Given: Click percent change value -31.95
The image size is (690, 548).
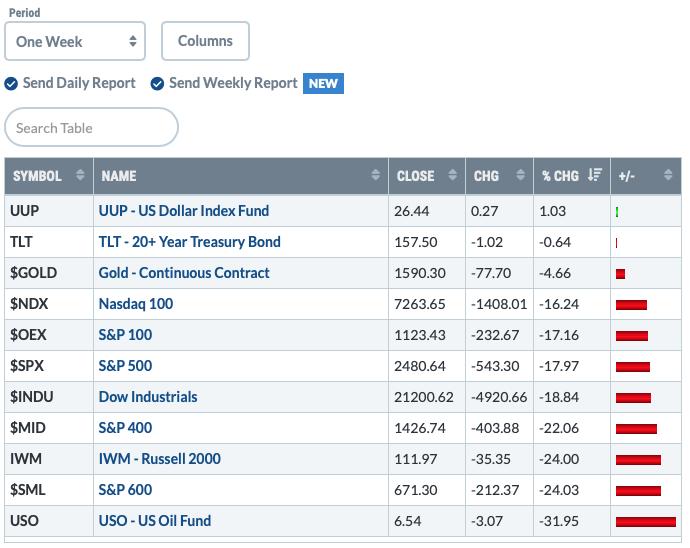Looking at the screenshot, I should pos(559,521).
